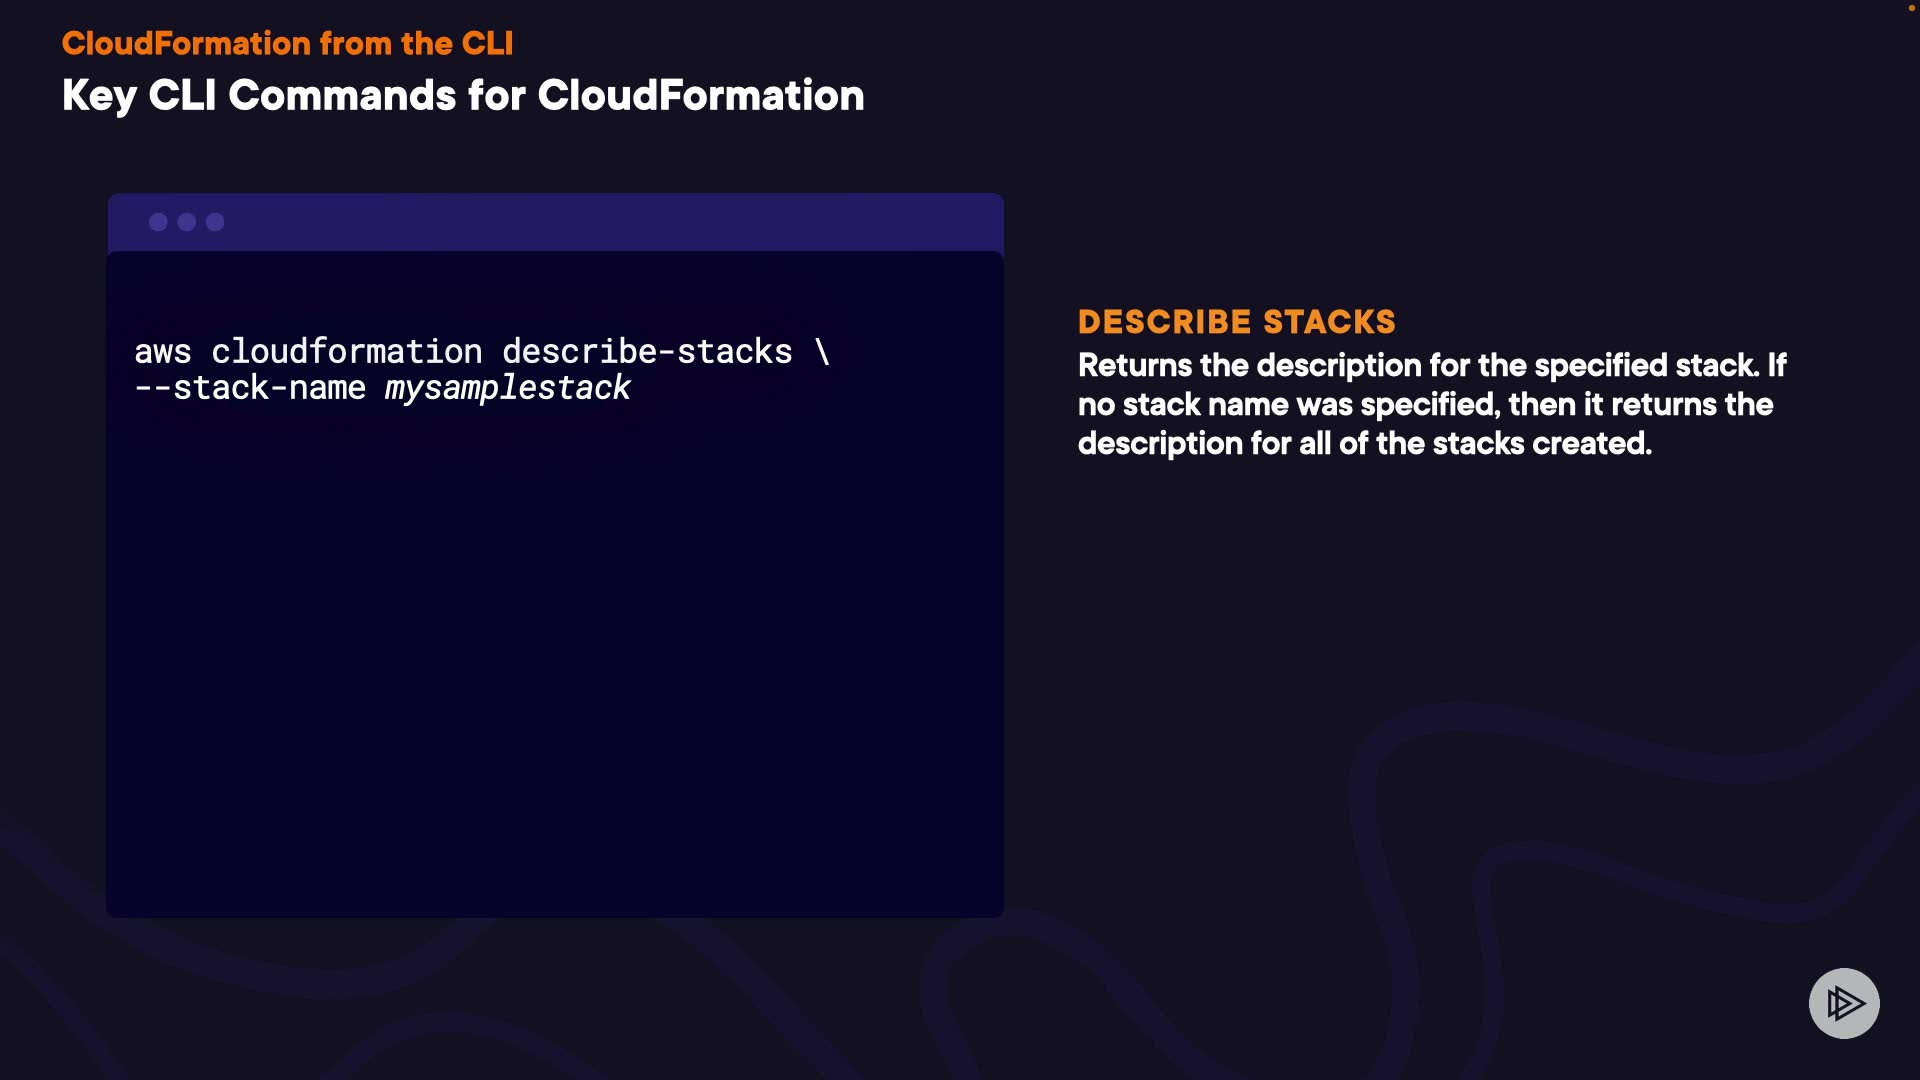
Task: Click the '--stack-name' option text
Action: [x=250, y=388]
